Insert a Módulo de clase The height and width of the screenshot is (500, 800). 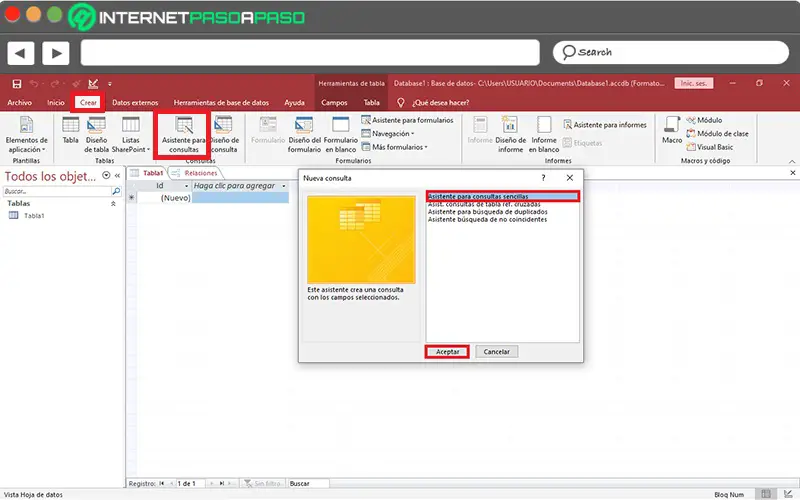(x=717, y=134)
